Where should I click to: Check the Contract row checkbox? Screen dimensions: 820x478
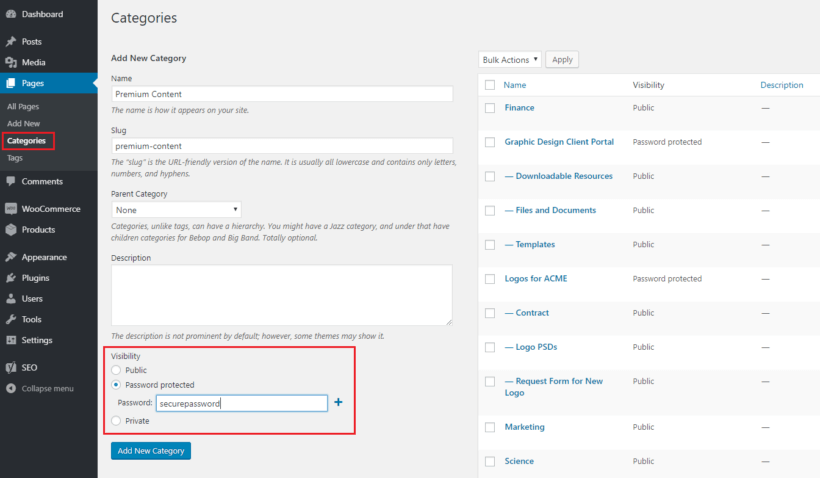[490, 313]
